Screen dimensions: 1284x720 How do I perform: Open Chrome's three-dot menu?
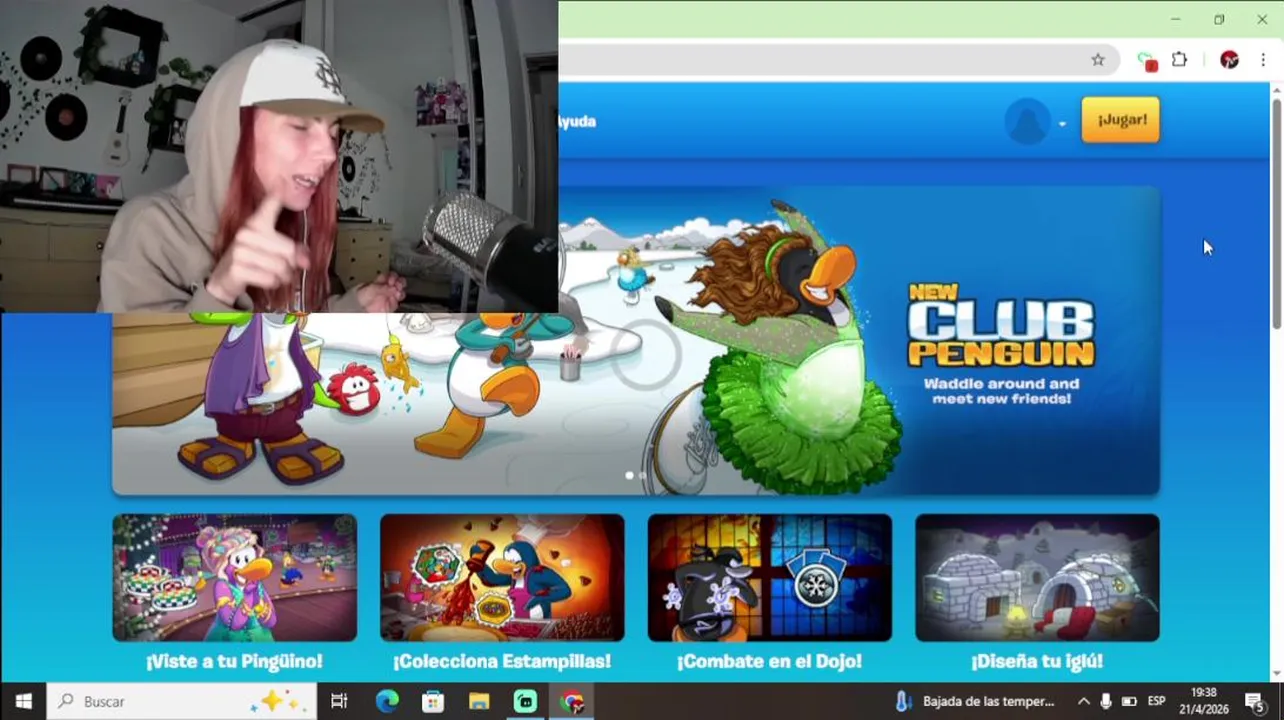[x=1263, y=60]
